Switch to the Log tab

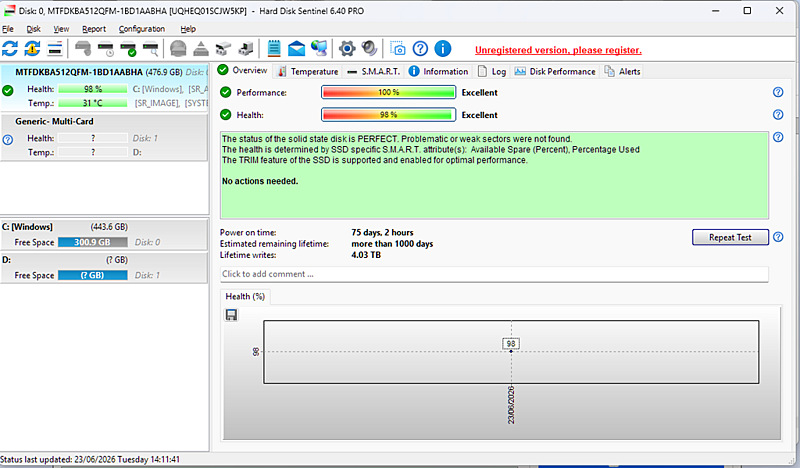(x=492, y=71)
